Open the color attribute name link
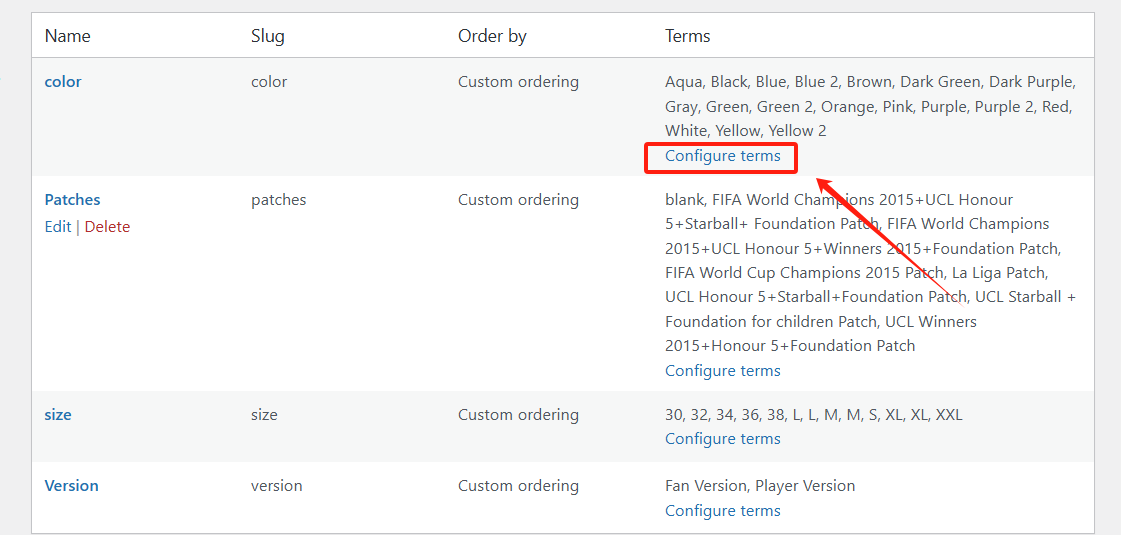 coord(63,82)
